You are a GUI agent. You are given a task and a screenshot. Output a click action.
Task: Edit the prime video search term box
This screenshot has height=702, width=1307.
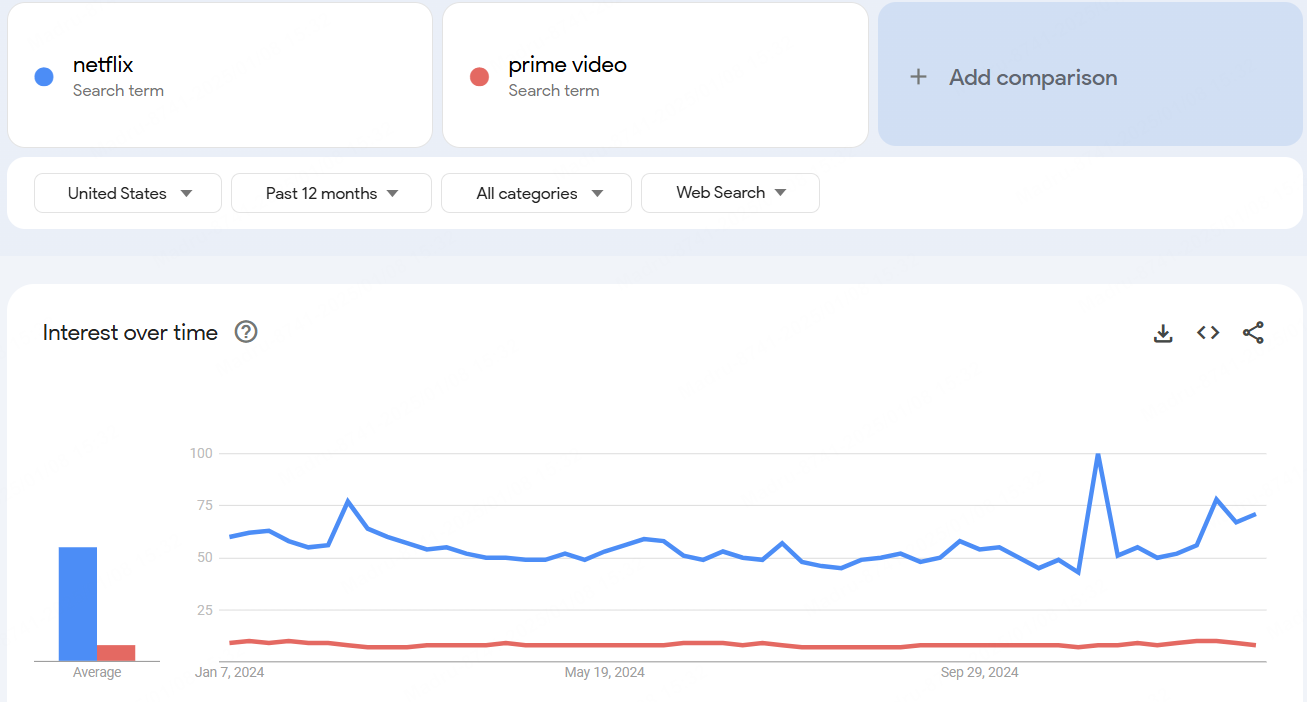655,75
